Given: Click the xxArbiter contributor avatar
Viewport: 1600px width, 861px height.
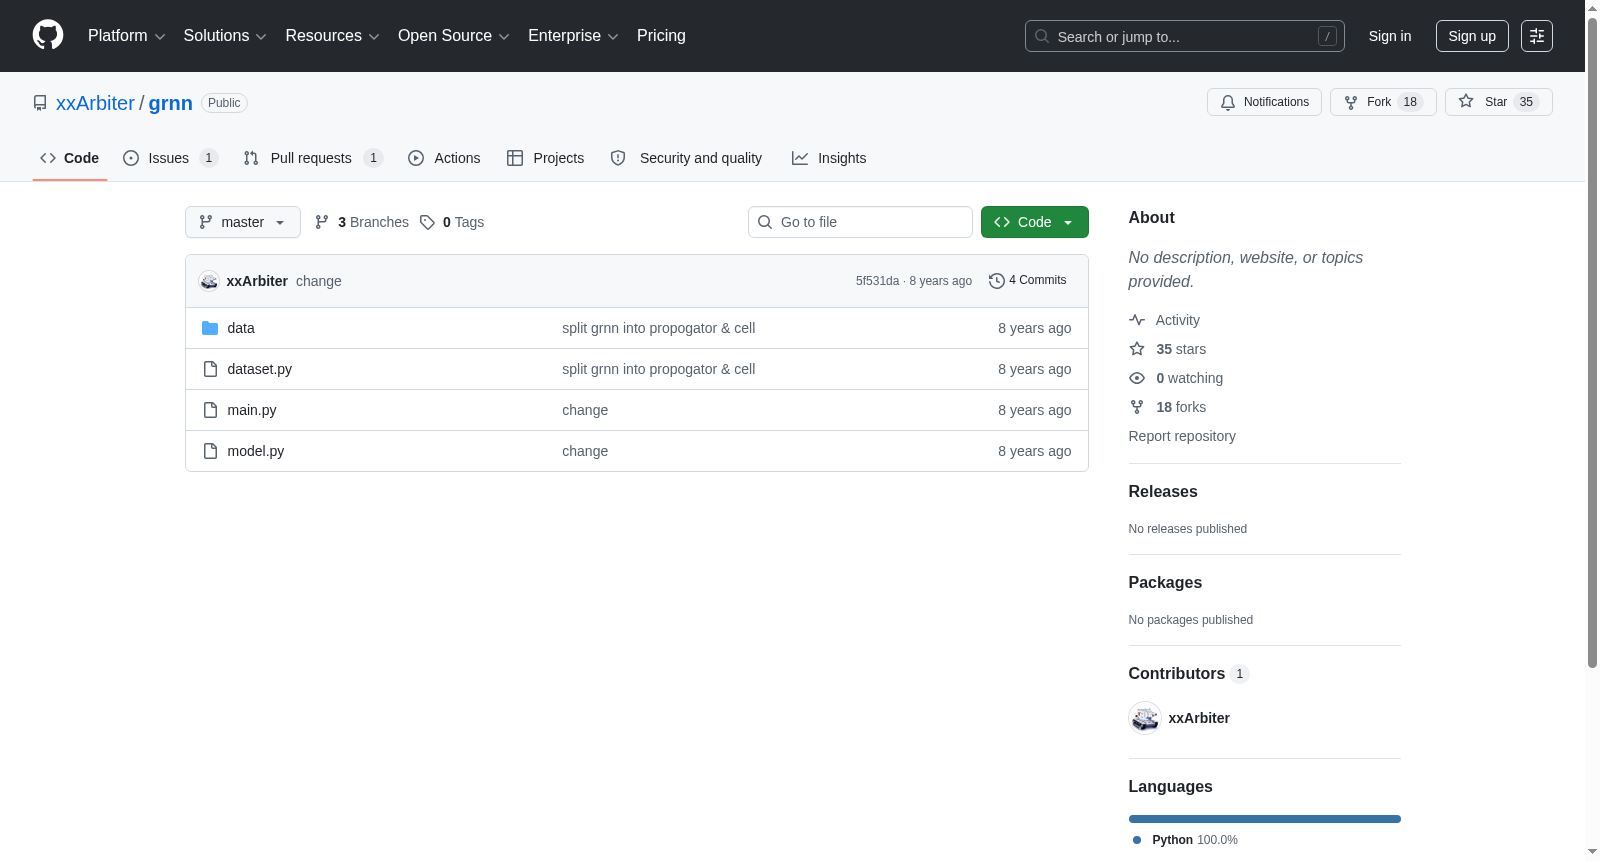Looking at the screenshot, I should [x=1145, y=718].
